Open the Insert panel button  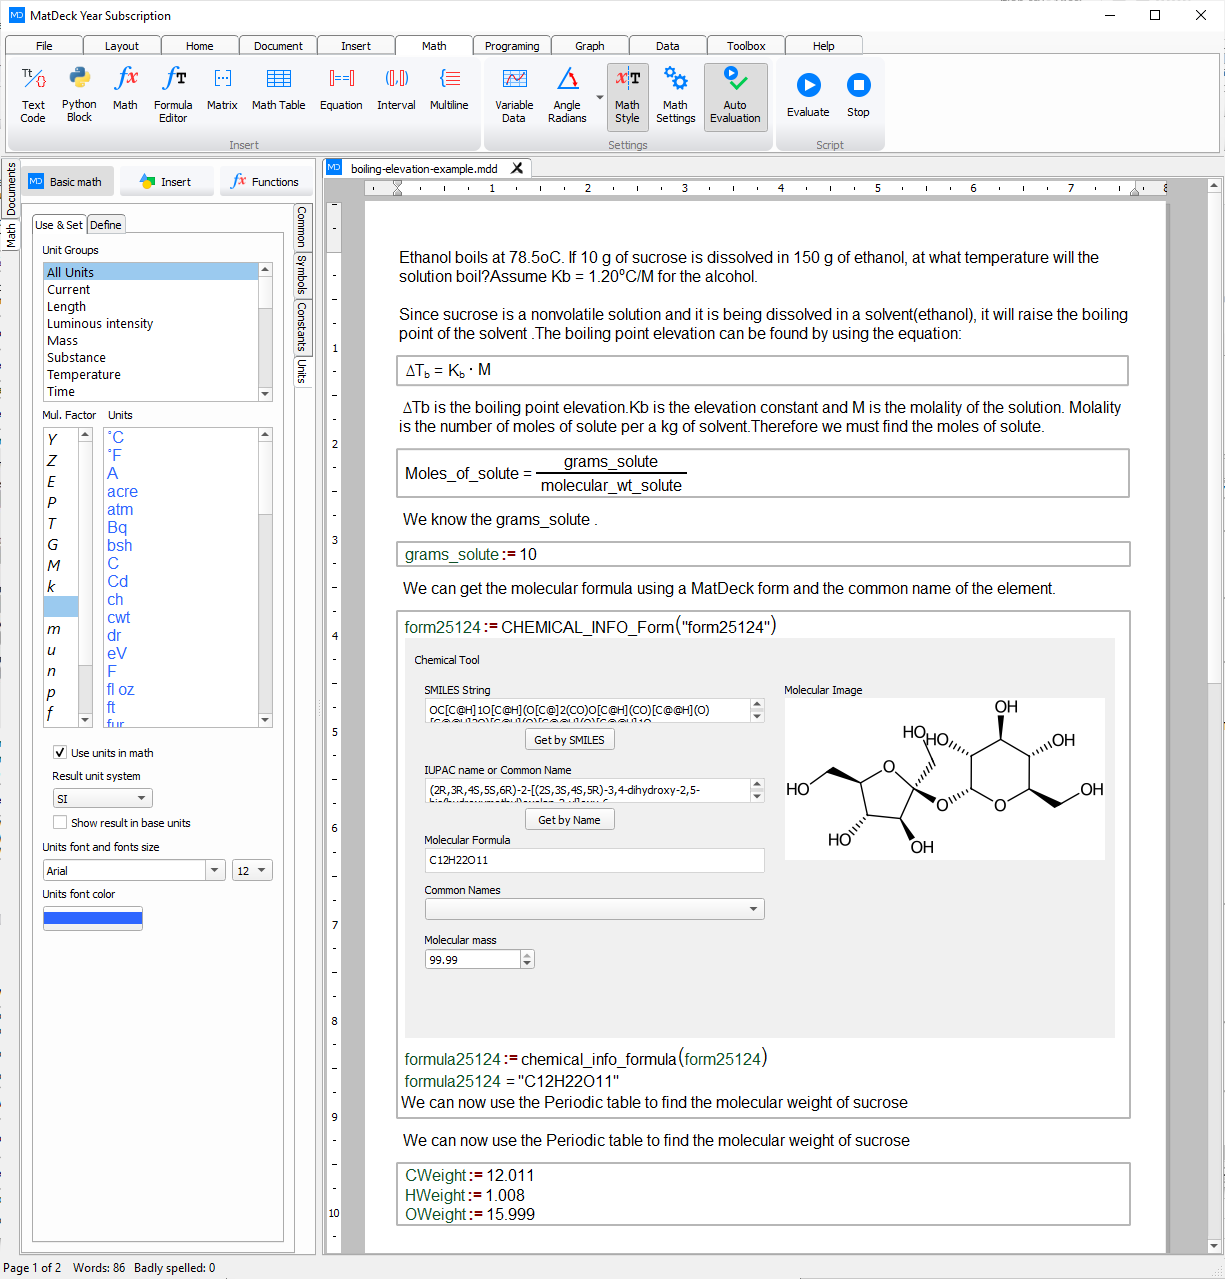pos(167,182)
